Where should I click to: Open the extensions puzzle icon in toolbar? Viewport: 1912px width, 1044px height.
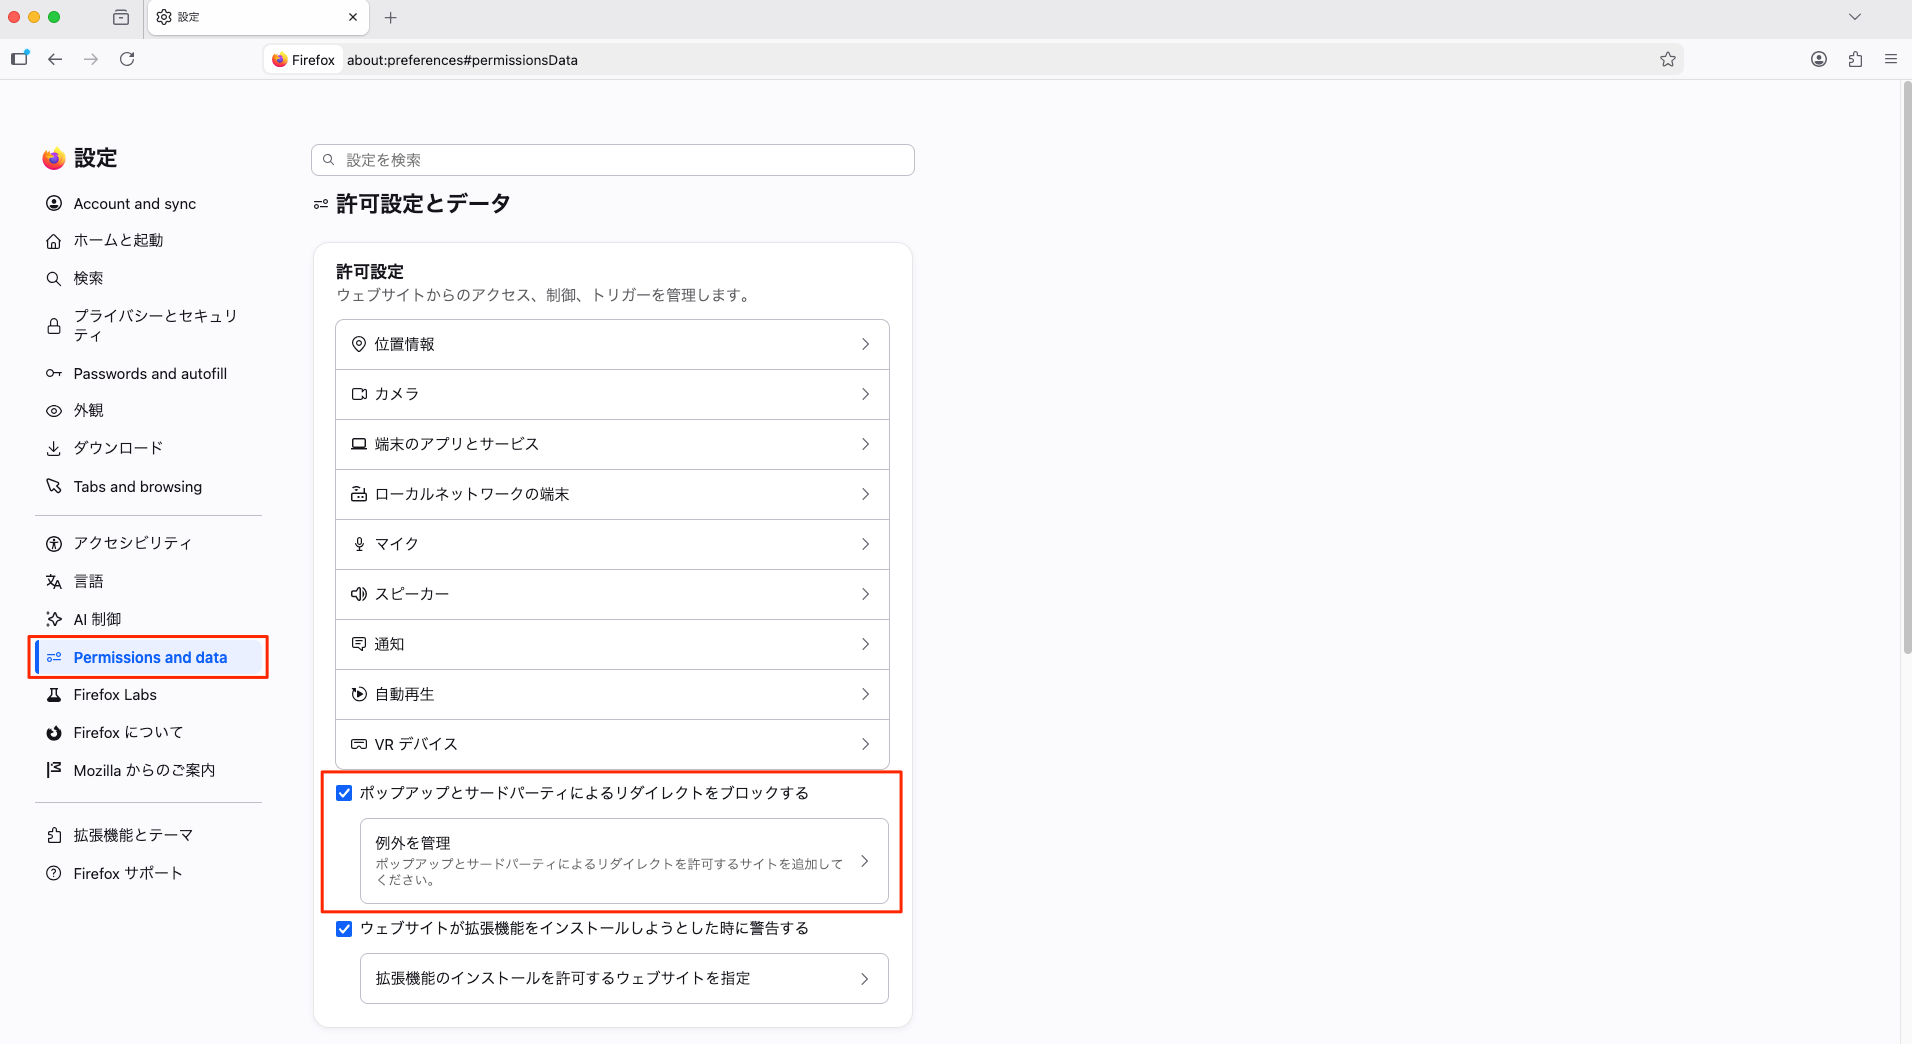1855,59
